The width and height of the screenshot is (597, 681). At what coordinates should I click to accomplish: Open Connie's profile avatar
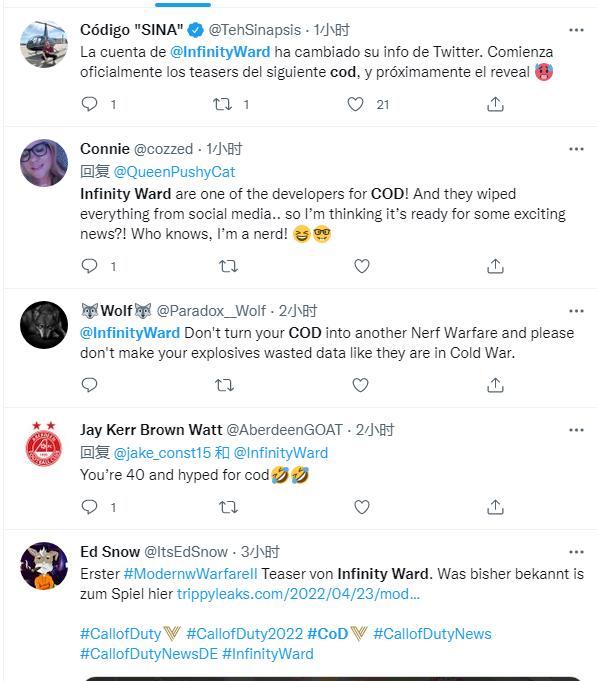click(44, 163)
